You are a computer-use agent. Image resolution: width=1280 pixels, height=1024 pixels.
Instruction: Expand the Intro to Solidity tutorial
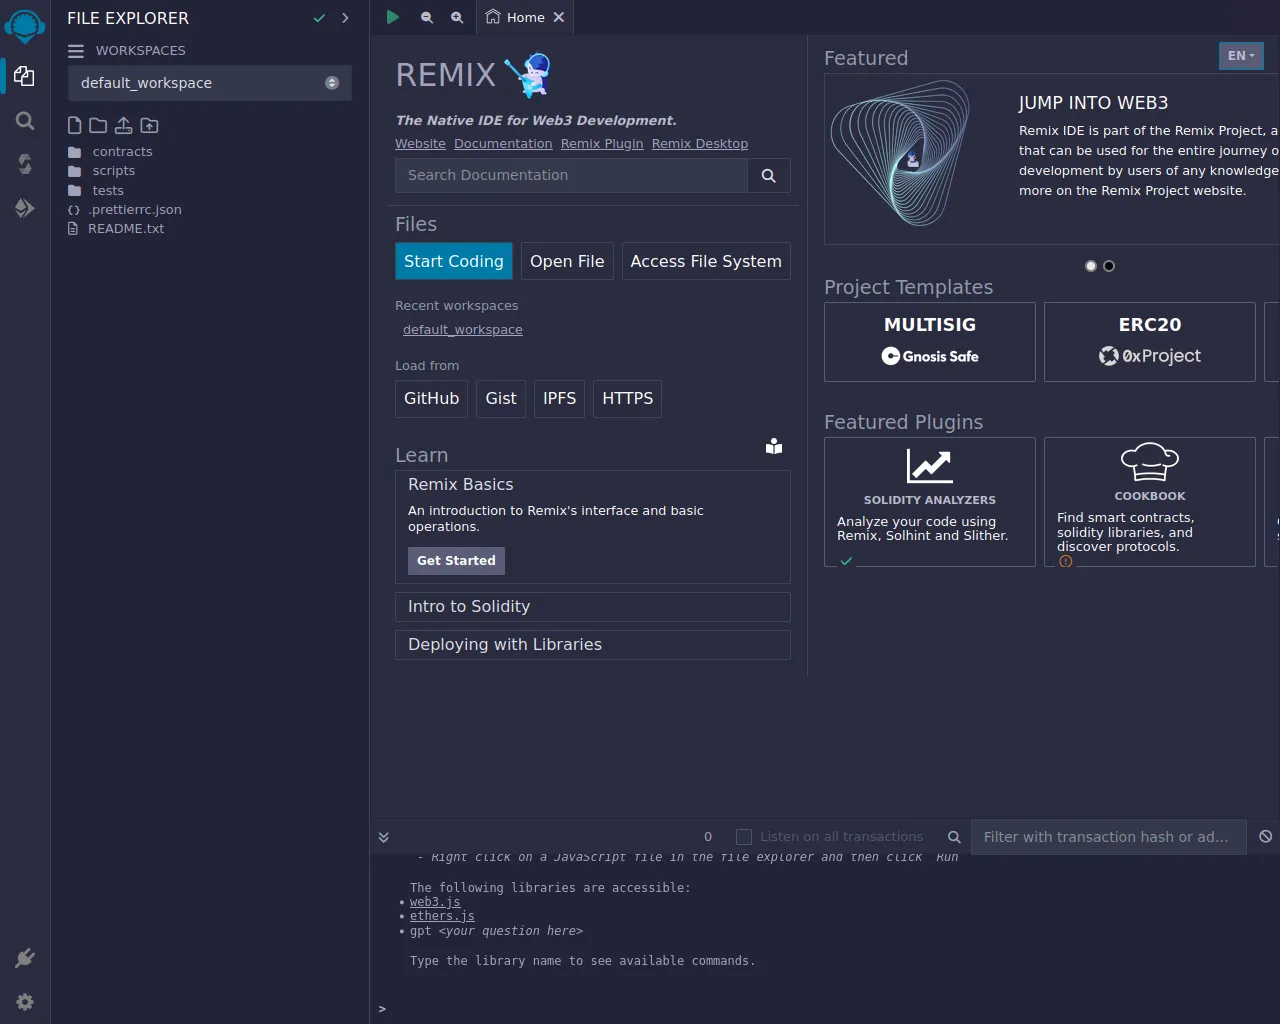pos(592,607)
